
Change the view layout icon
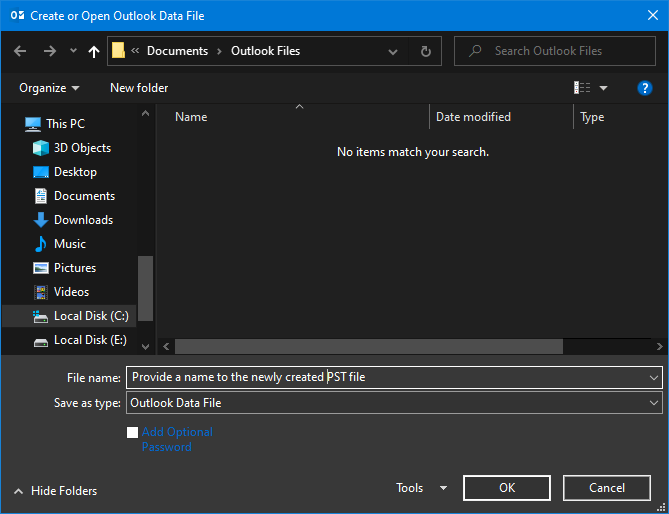[582, 88]
